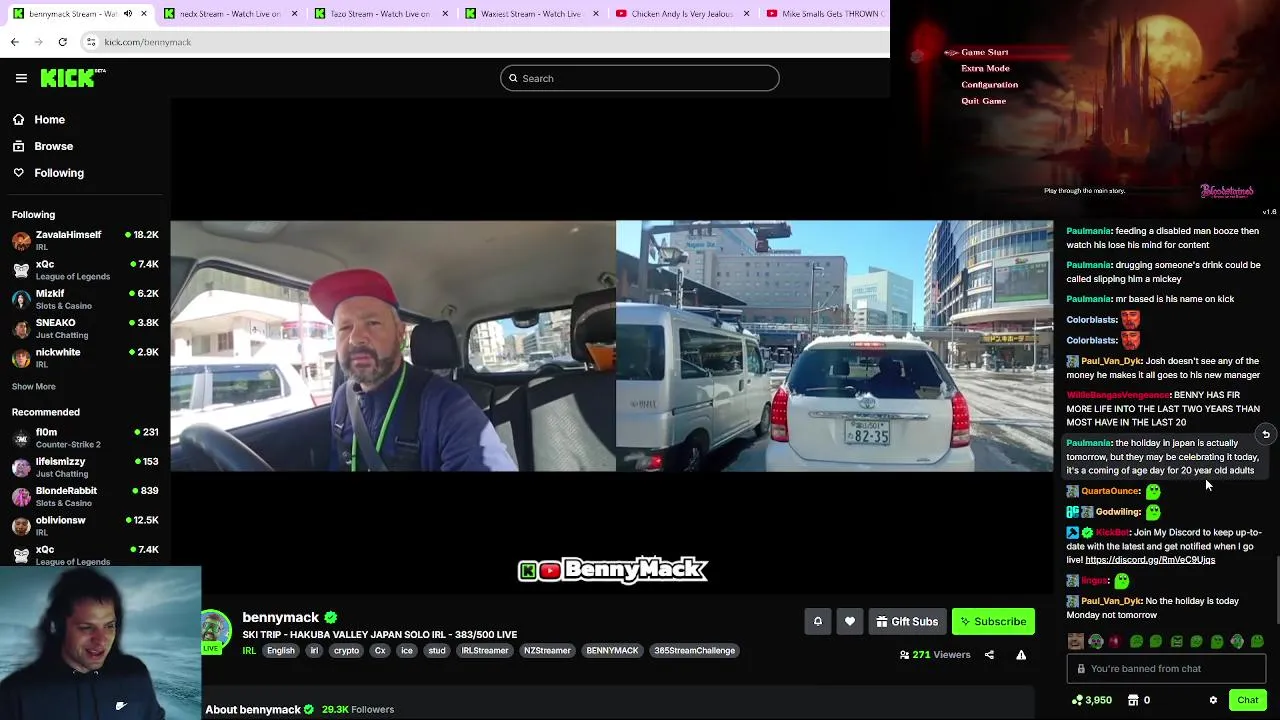The width and height of the screenshot is (1280, 720).
Task: Click bennymack's profile avatar with LIVE badge
Action: (214, 632)
